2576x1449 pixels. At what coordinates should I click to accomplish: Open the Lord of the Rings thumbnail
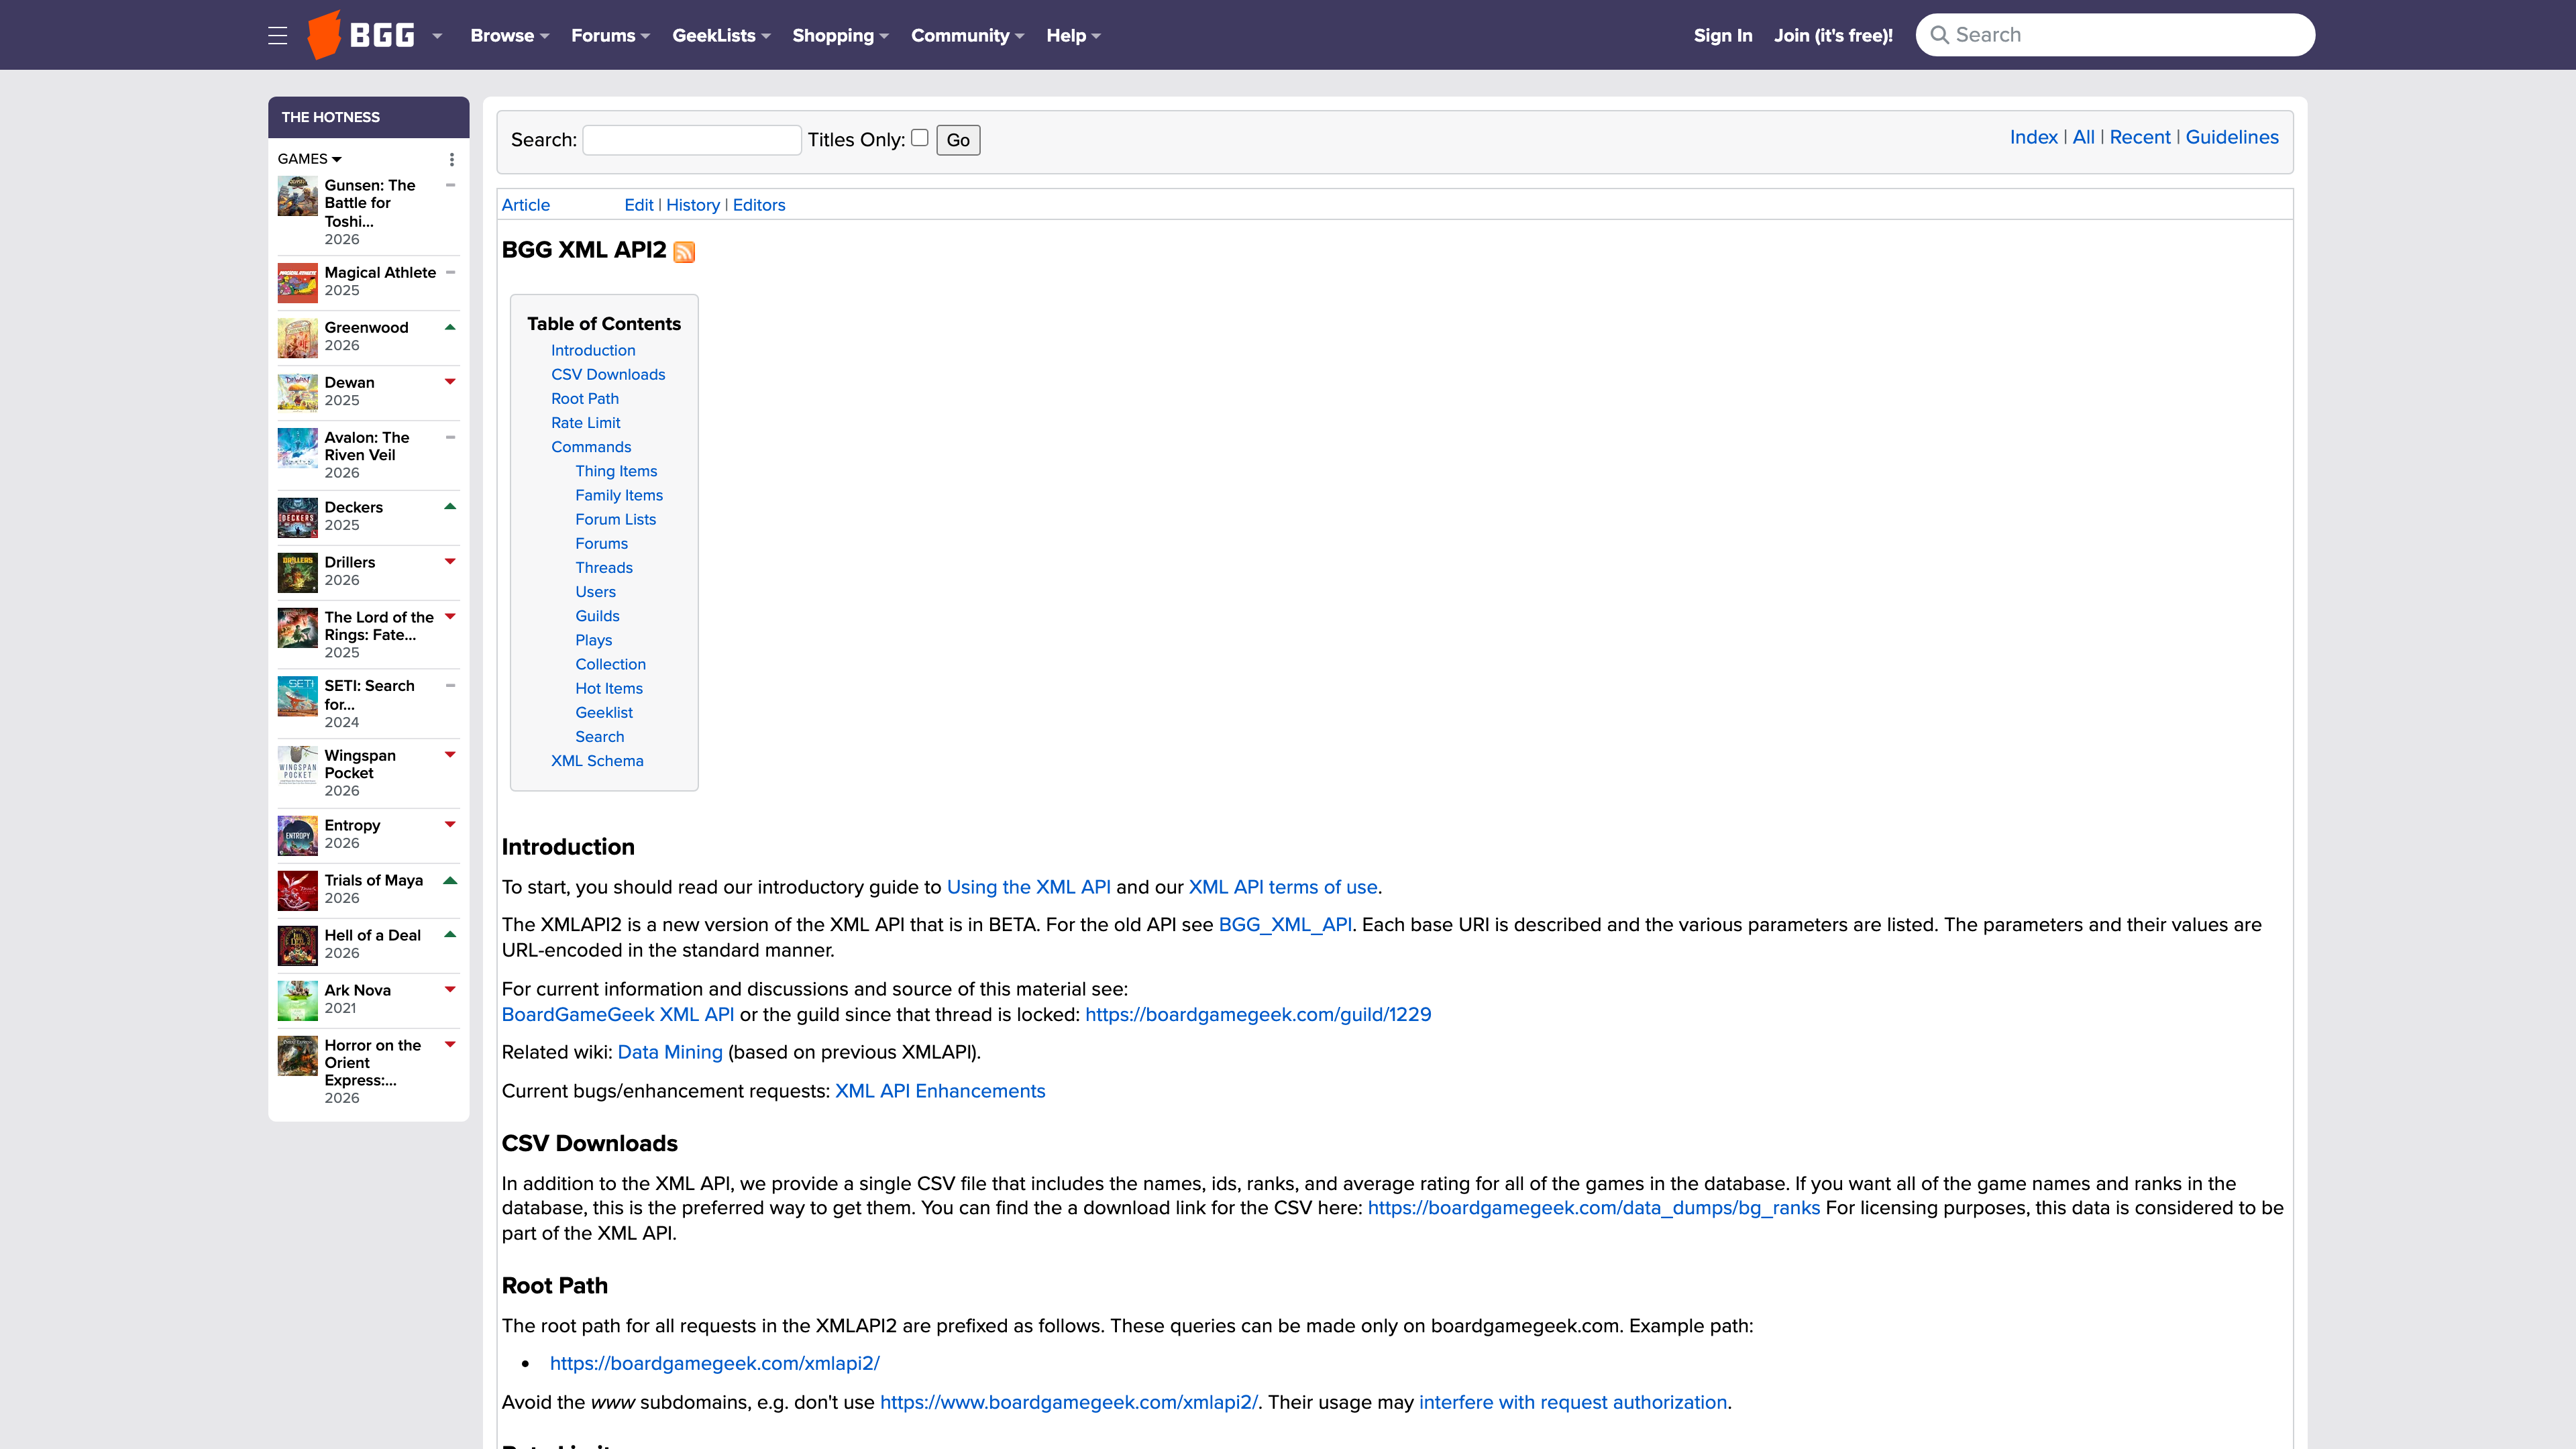point(297,628)
